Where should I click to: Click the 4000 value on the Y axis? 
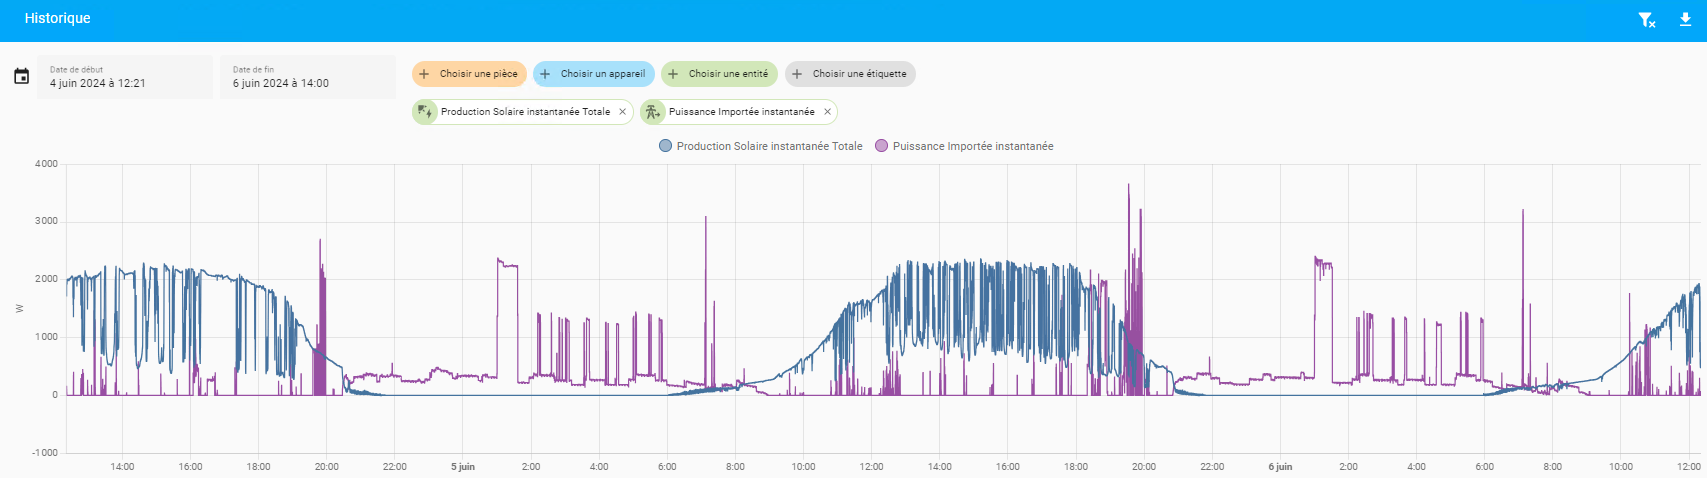pos(46,164)
